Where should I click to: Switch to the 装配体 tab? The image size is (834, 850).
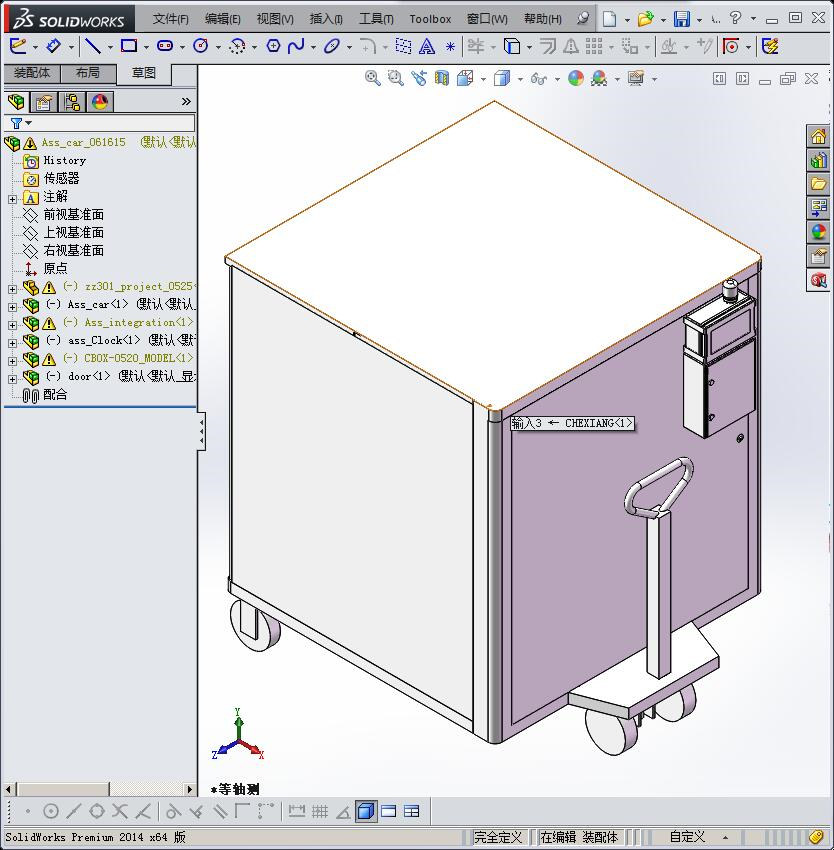[32, 73]
